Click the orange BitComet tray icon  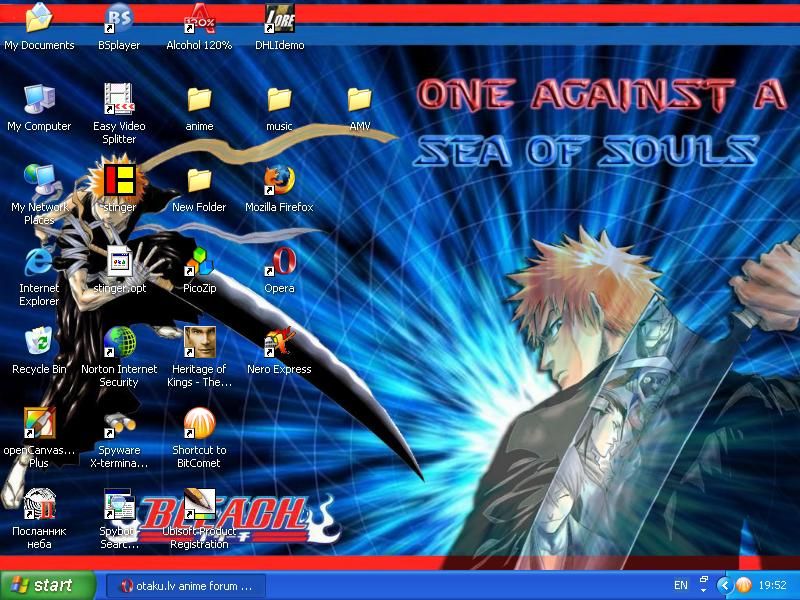click(x=743, y=585)
